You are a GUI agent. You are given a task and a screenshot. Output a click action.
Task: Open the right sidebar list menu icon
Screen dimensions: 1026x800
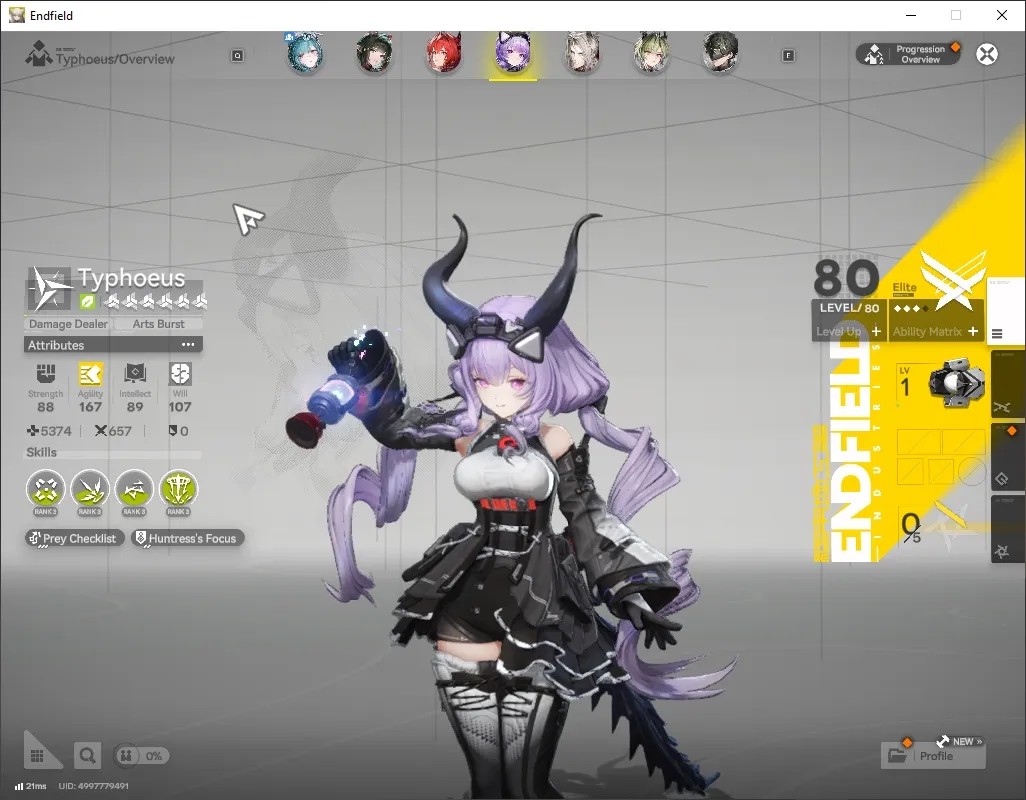click(997, 334)
